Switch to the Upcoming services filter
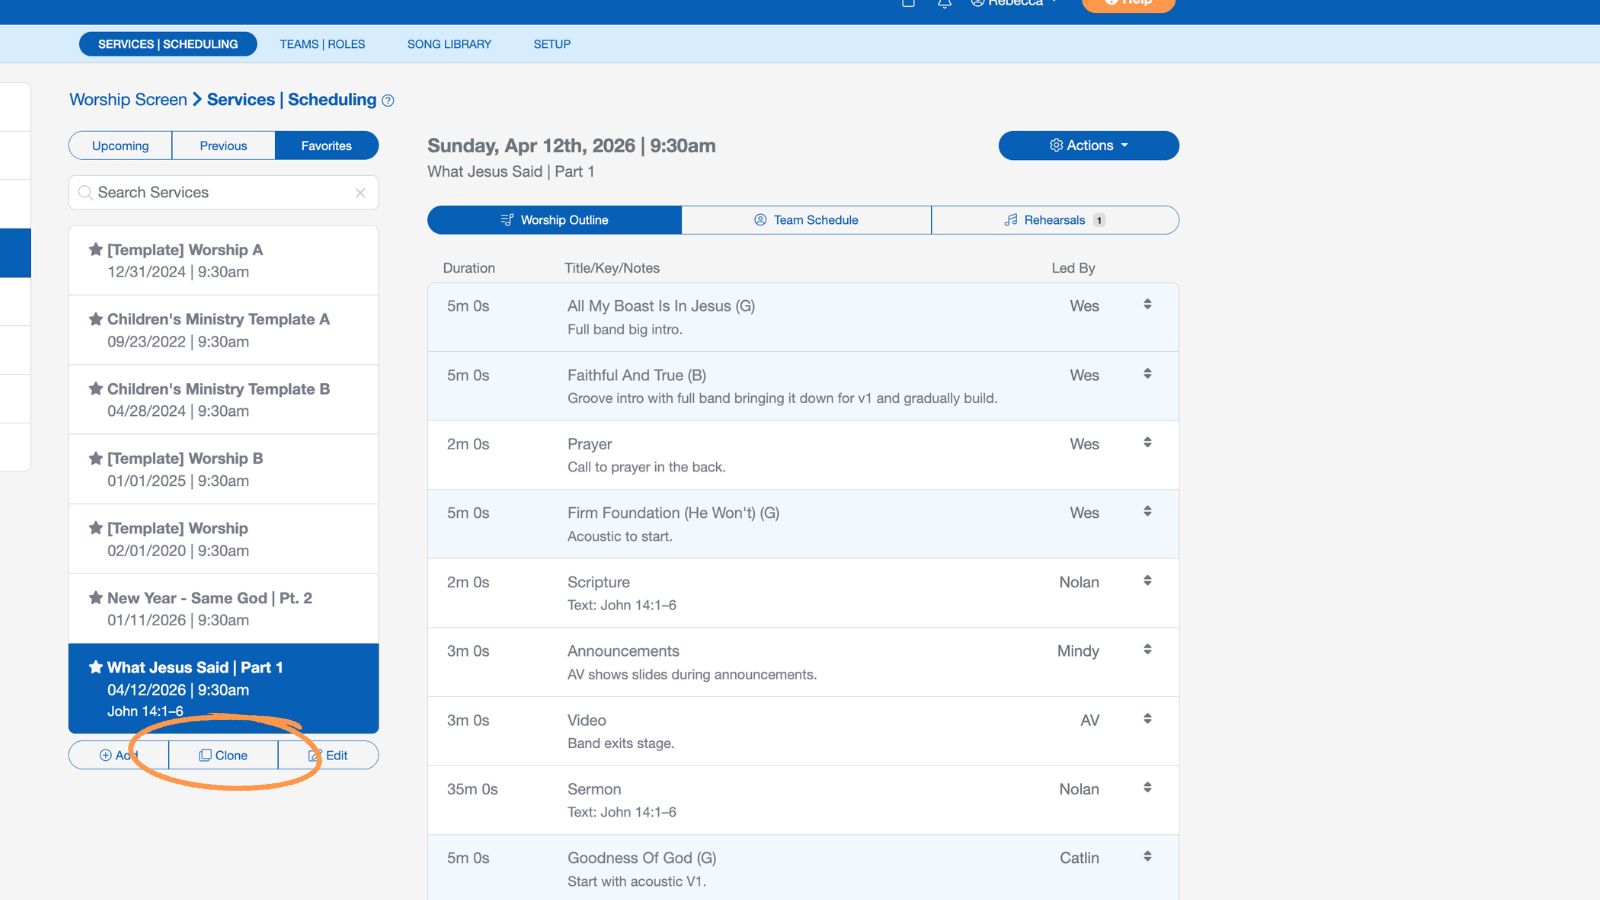Image resolution: width=1600 pixels, height=900 pixels. (120, 146)
